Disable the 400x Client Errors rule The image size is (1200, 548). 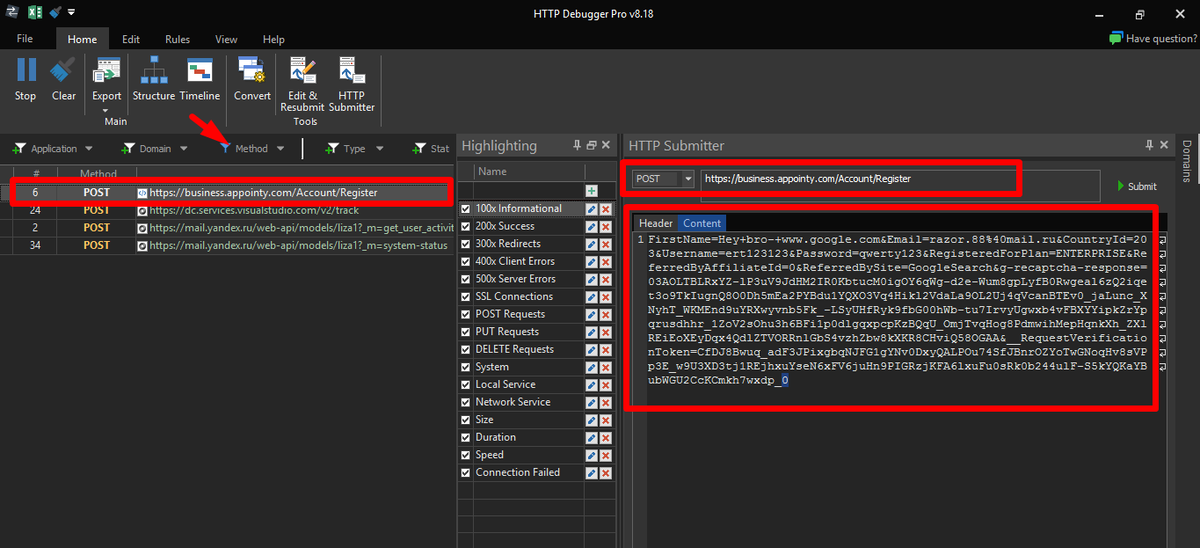tap(466, 261)
